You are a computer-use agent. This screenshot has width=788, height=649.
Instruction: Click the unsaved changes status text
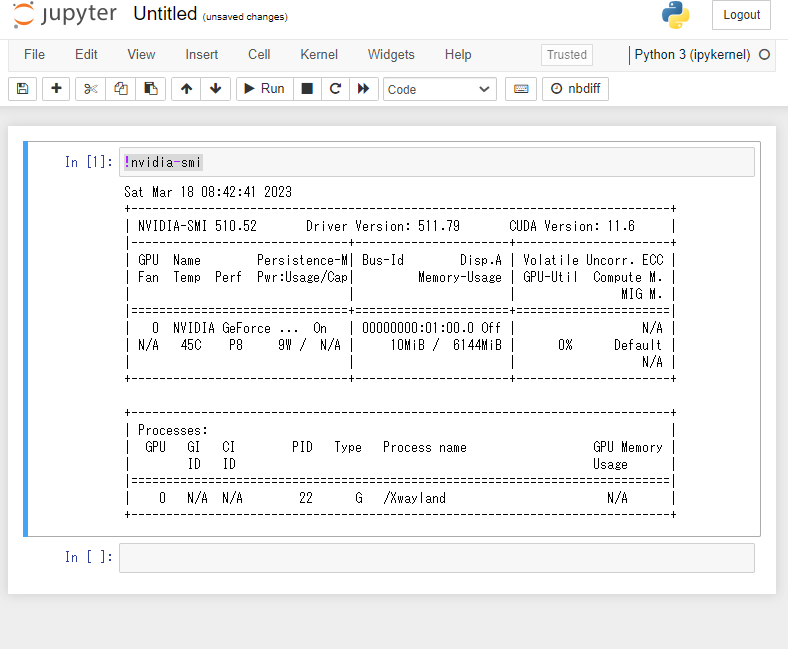click(245, 17)
